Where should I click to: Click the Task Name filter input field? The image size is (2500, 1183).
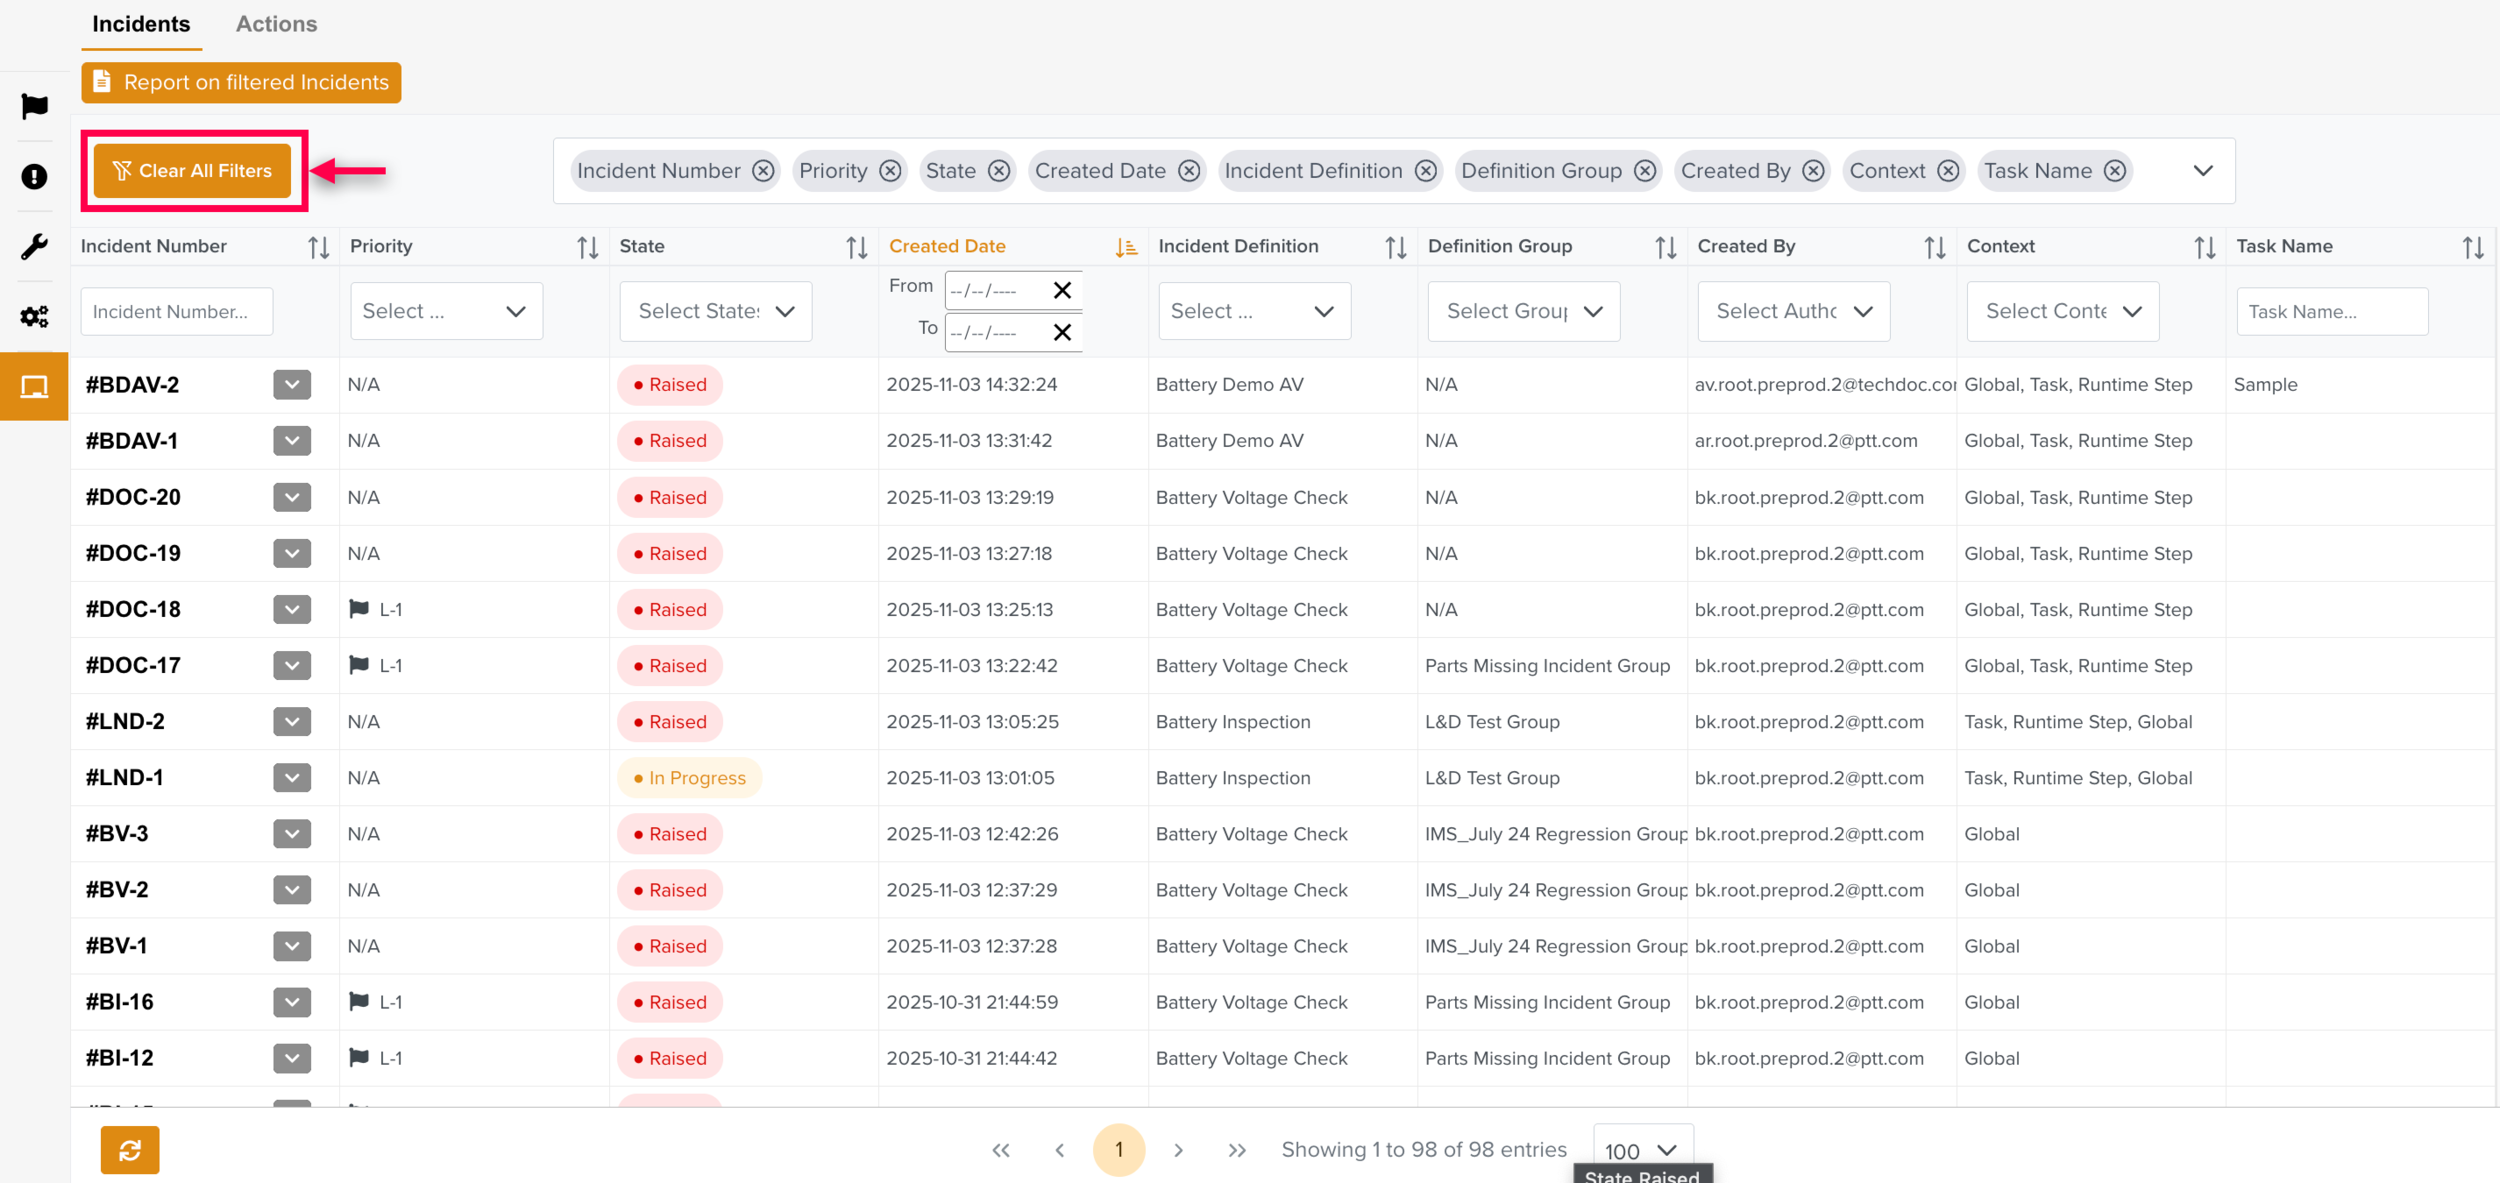[x=2331, y=311]
